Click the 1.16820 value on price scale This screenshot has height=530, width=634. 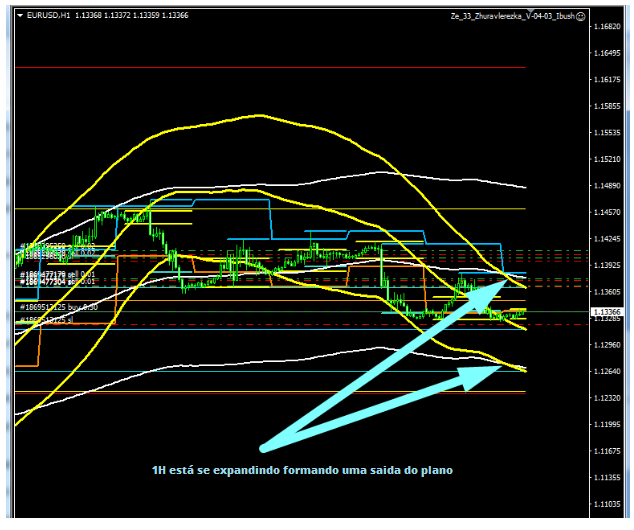[x=607, y=26]
